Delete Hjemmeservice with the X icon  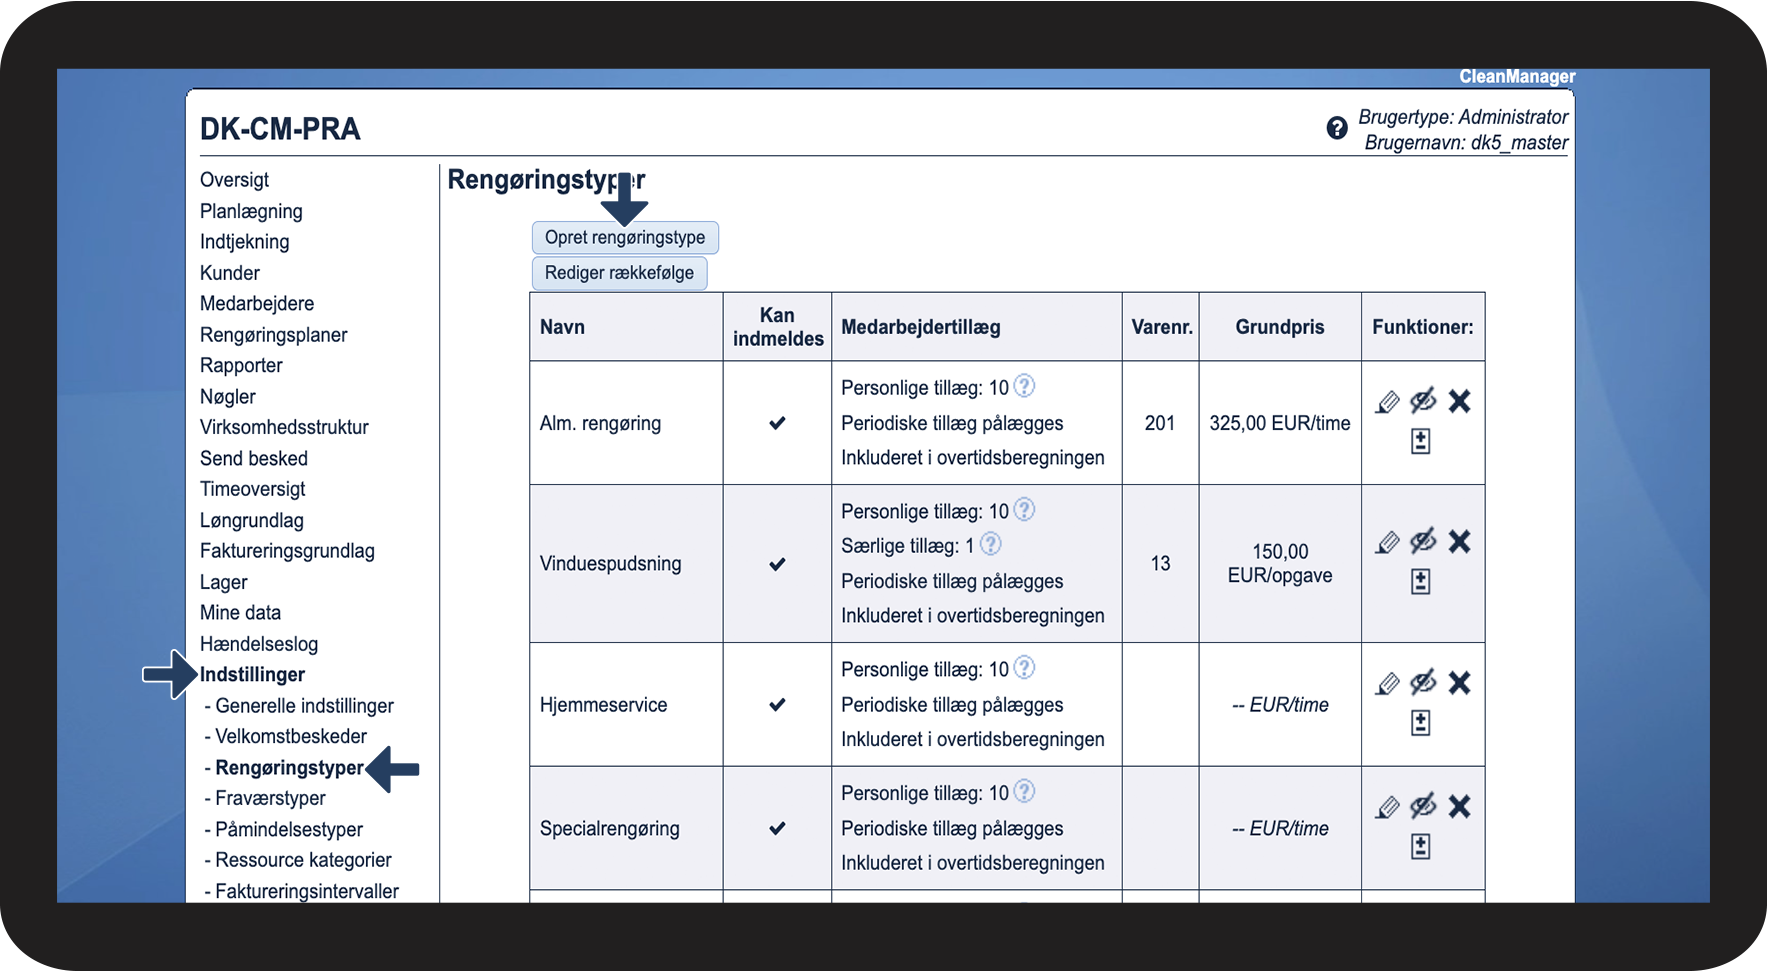[x=1459, y=683]
